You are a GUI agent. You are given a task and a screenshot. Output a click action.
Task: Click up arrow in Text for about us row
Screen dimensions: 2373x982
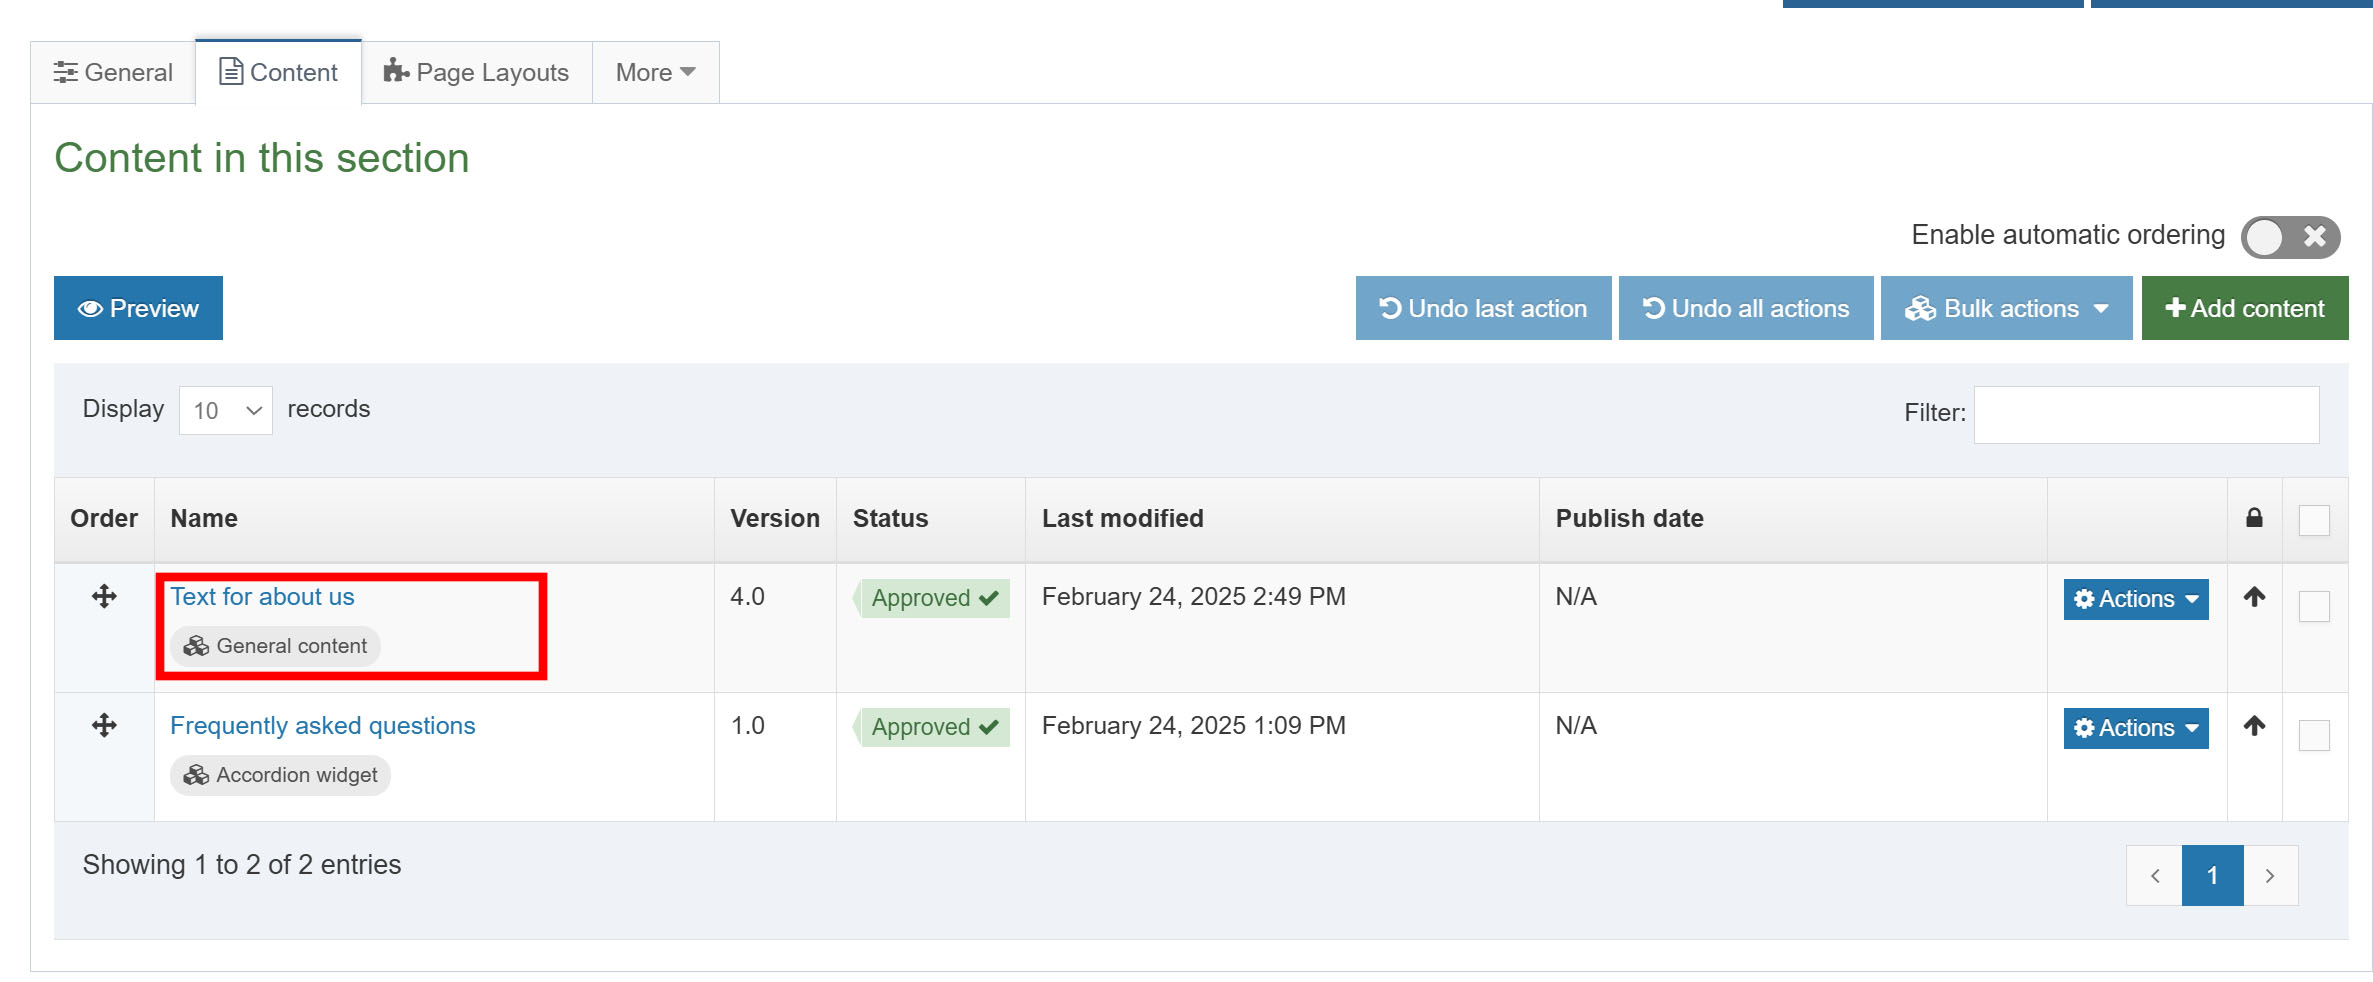pyautogui.click(x=2254, y=598)
